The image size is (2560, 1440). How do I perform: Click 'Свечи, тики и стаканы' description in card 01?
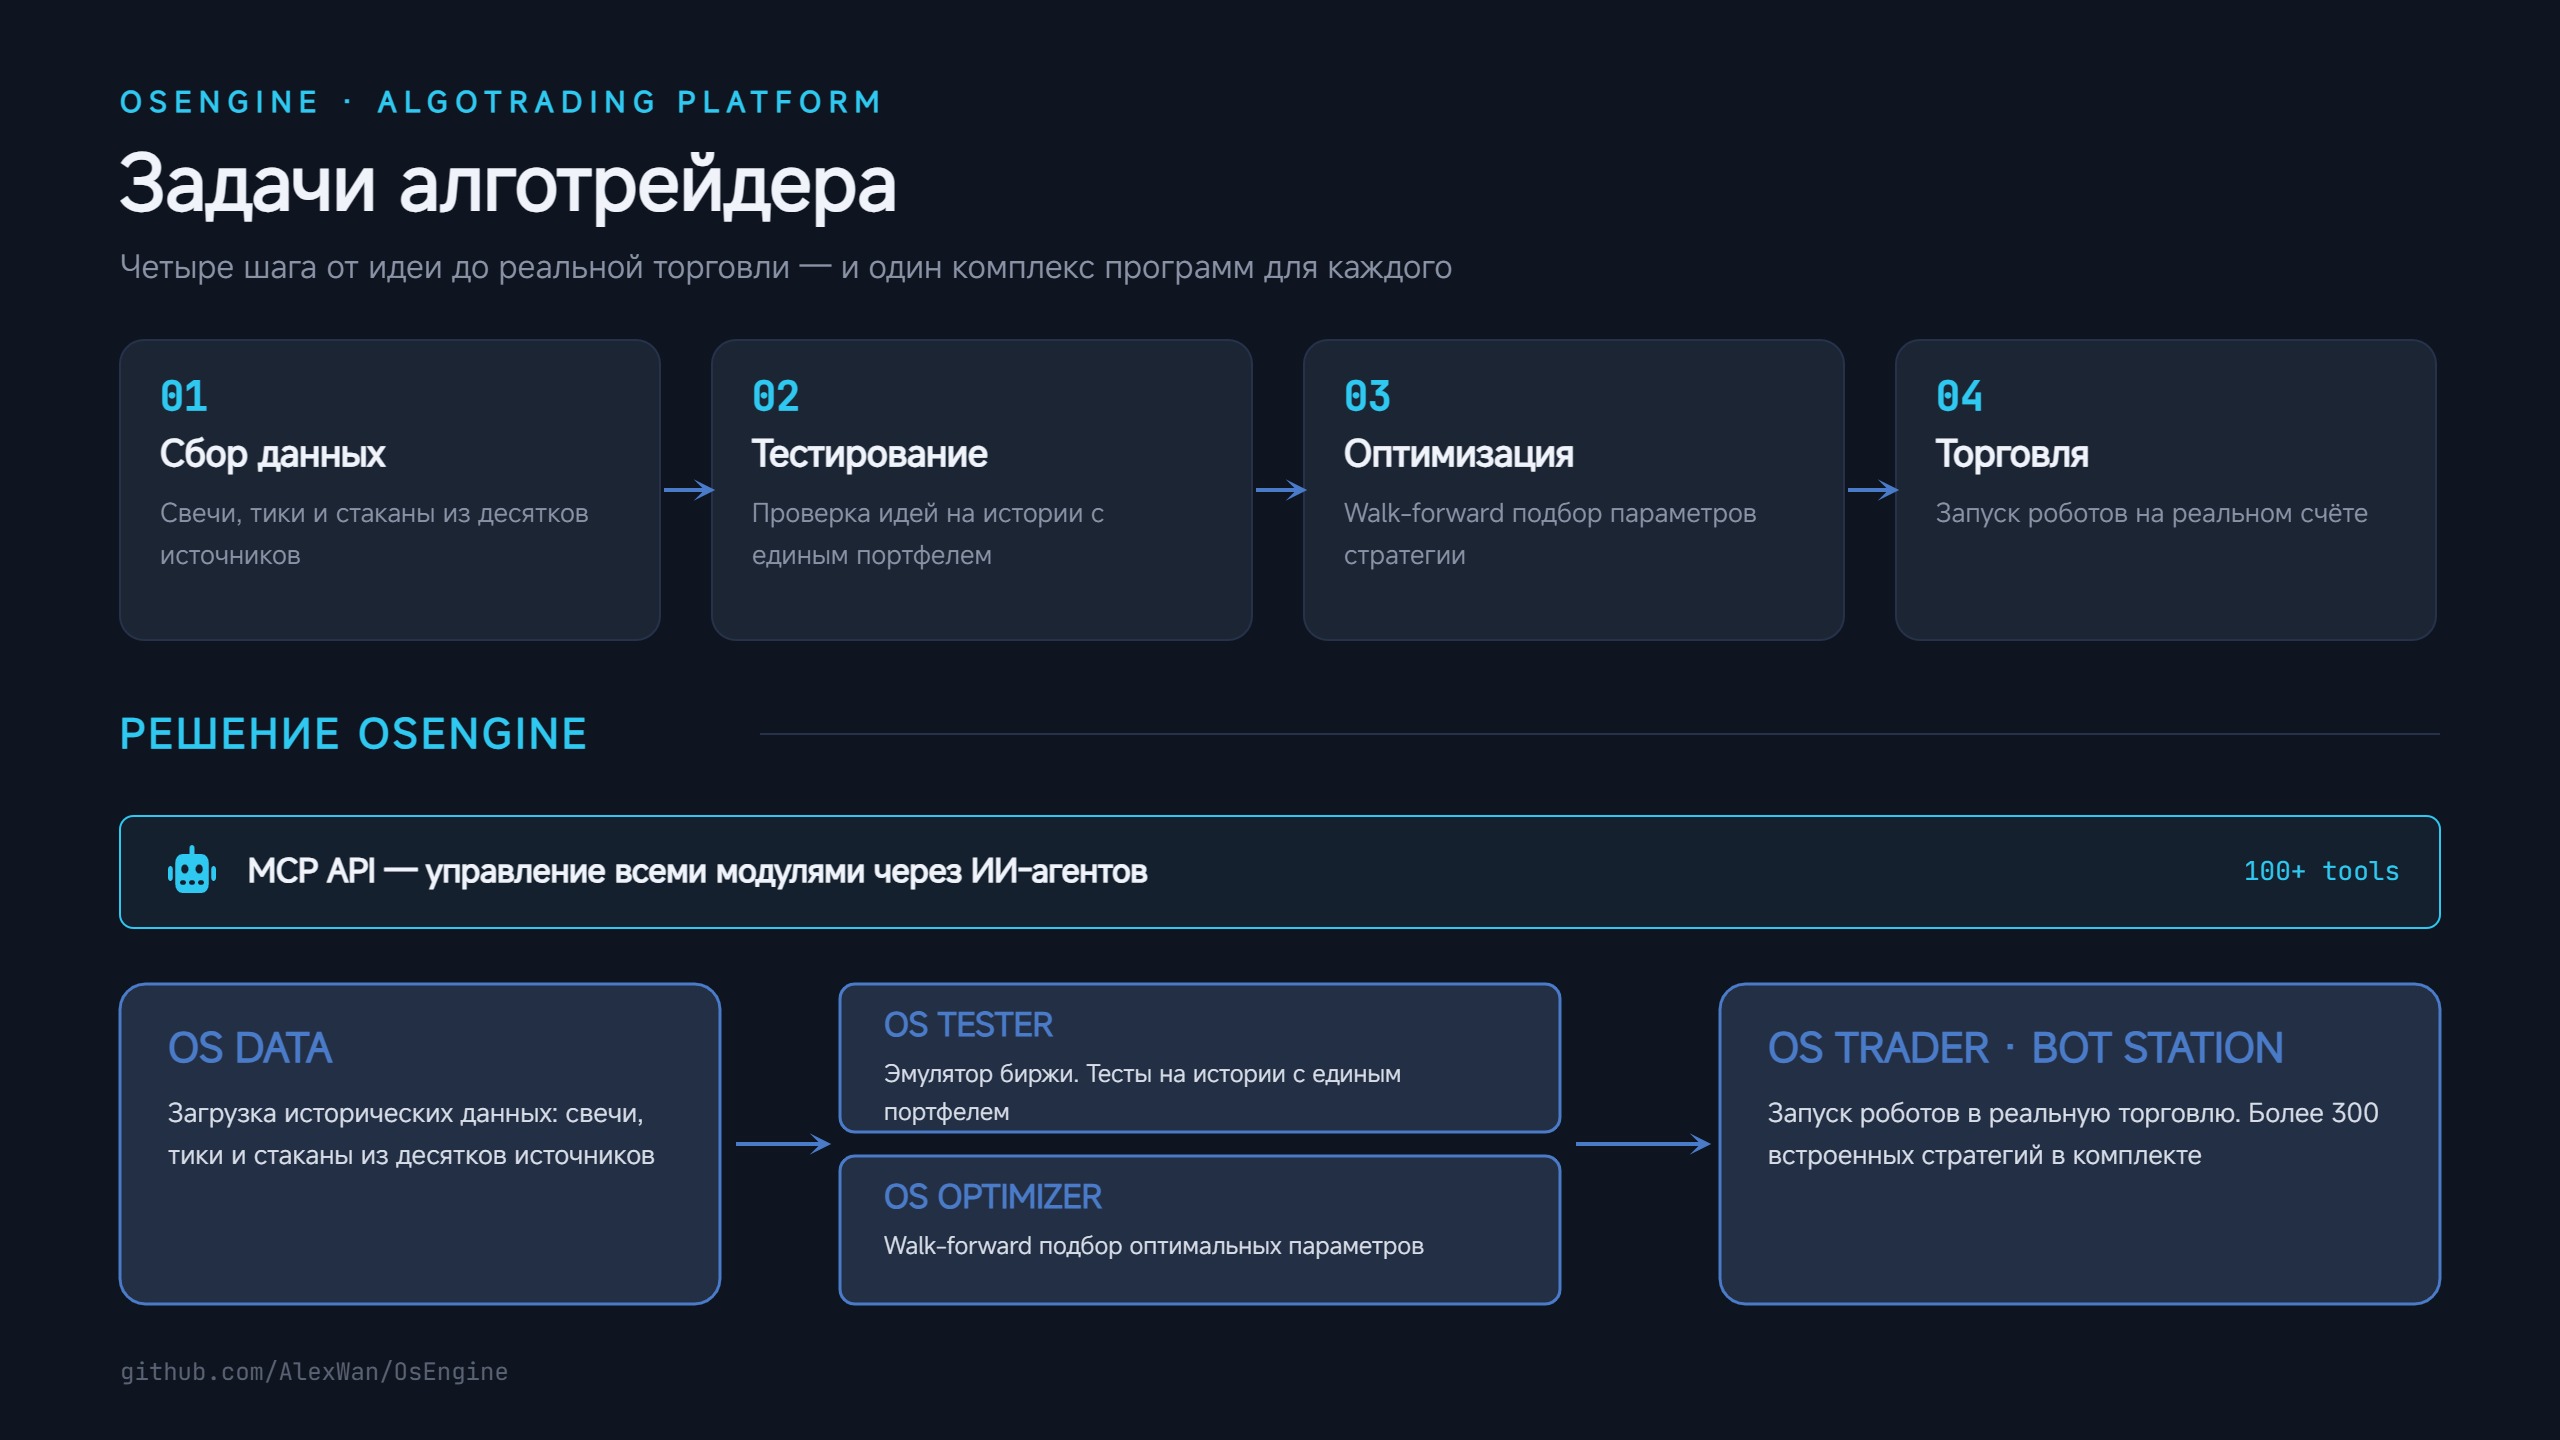374,534
